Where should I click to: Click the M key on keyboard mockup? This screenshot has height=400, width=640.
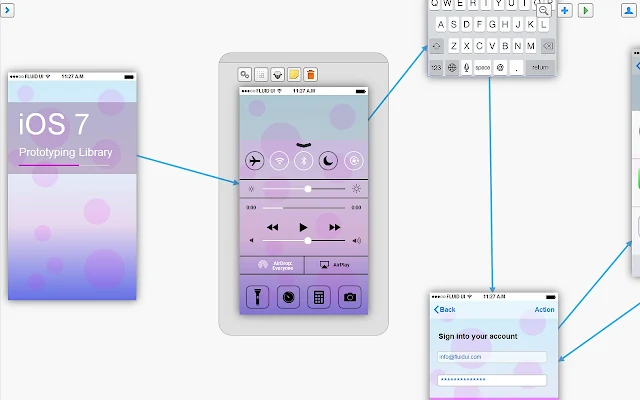click(x=531, y=46)
